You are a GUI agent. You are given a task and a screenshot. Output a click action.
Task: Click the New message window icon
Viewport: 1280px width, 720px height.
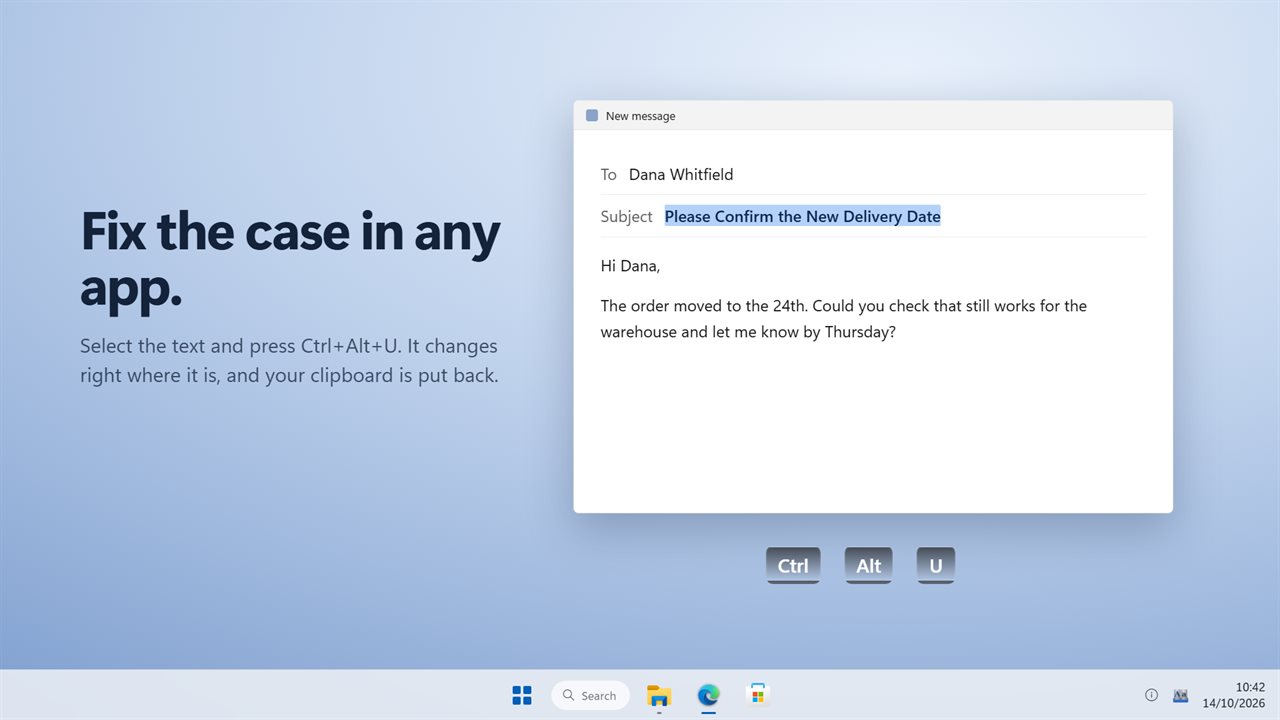[592, 116]
